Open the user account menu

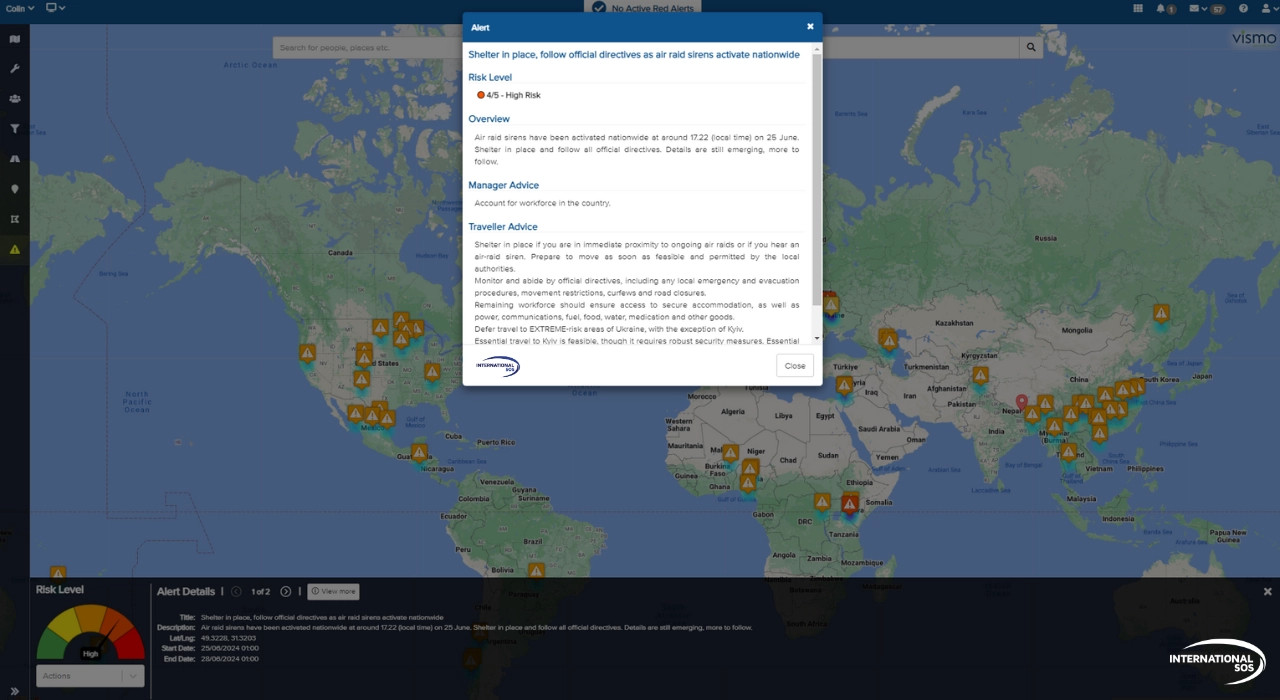point(1268,8)
